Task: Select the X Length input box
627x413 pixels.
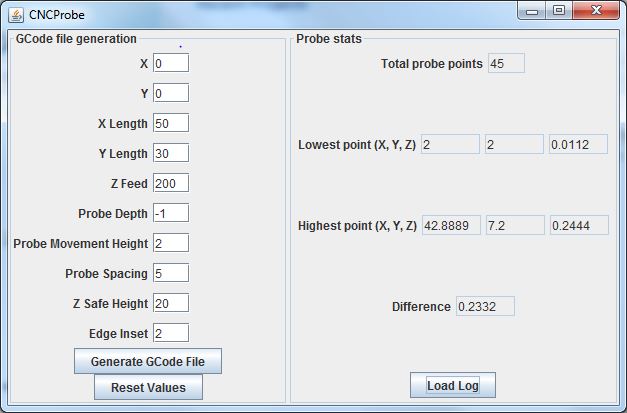Action: tap(171, 123)
